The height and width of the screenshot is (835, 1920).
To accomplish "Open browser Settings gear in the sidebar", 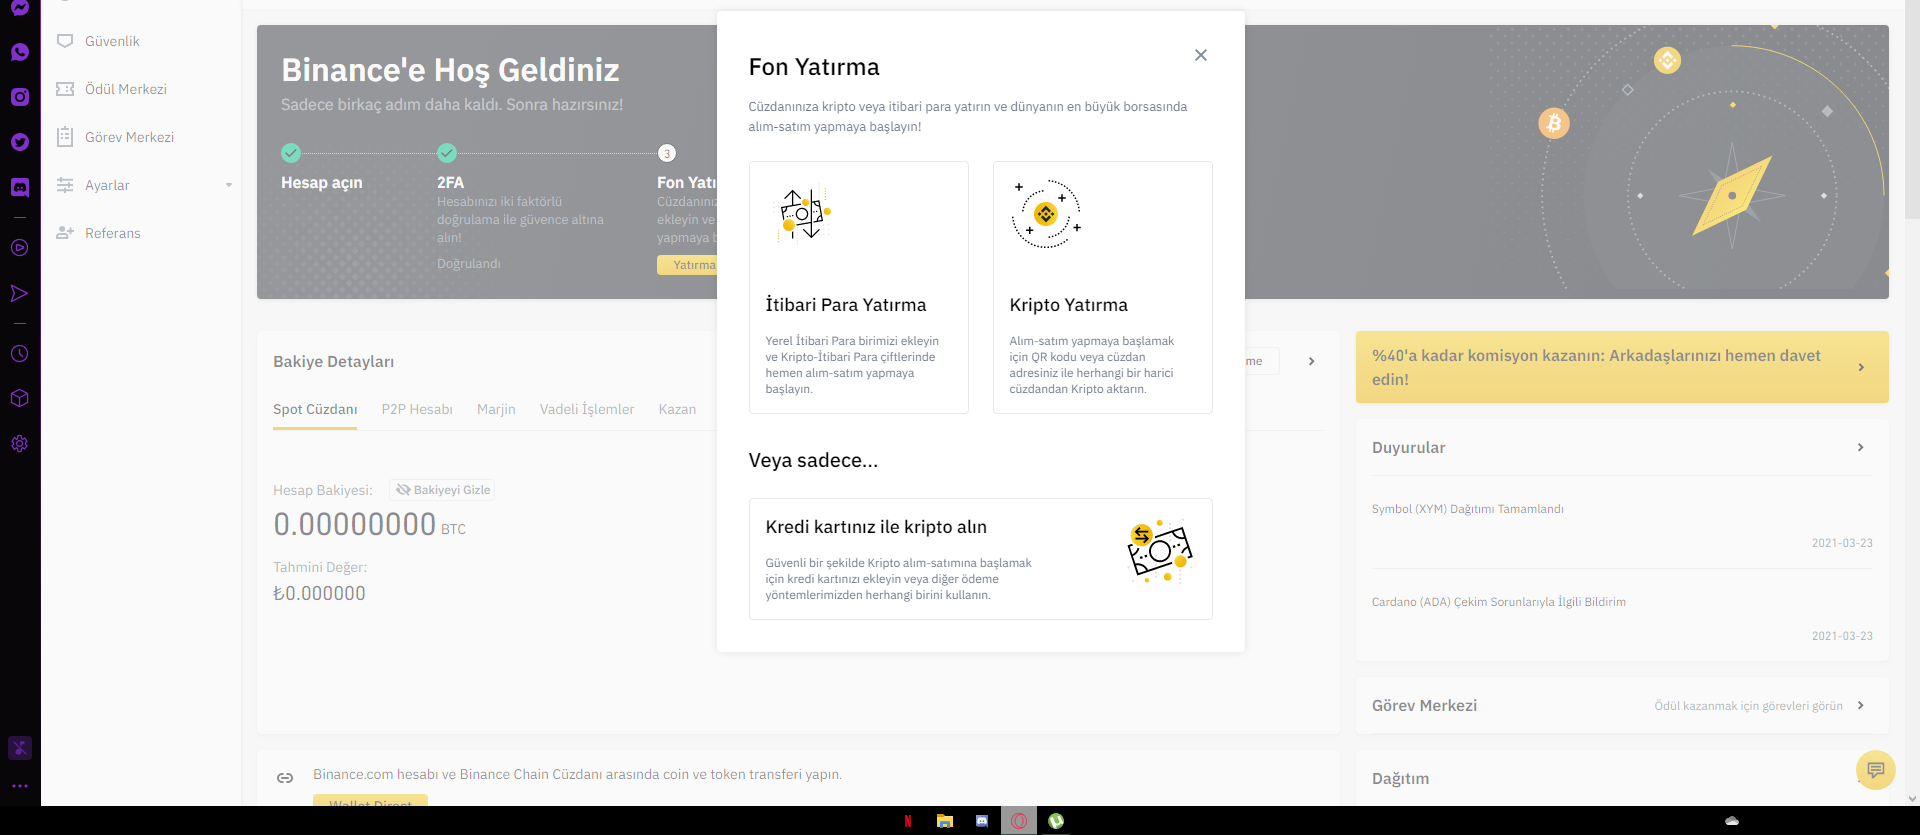I will coord(20,444).
